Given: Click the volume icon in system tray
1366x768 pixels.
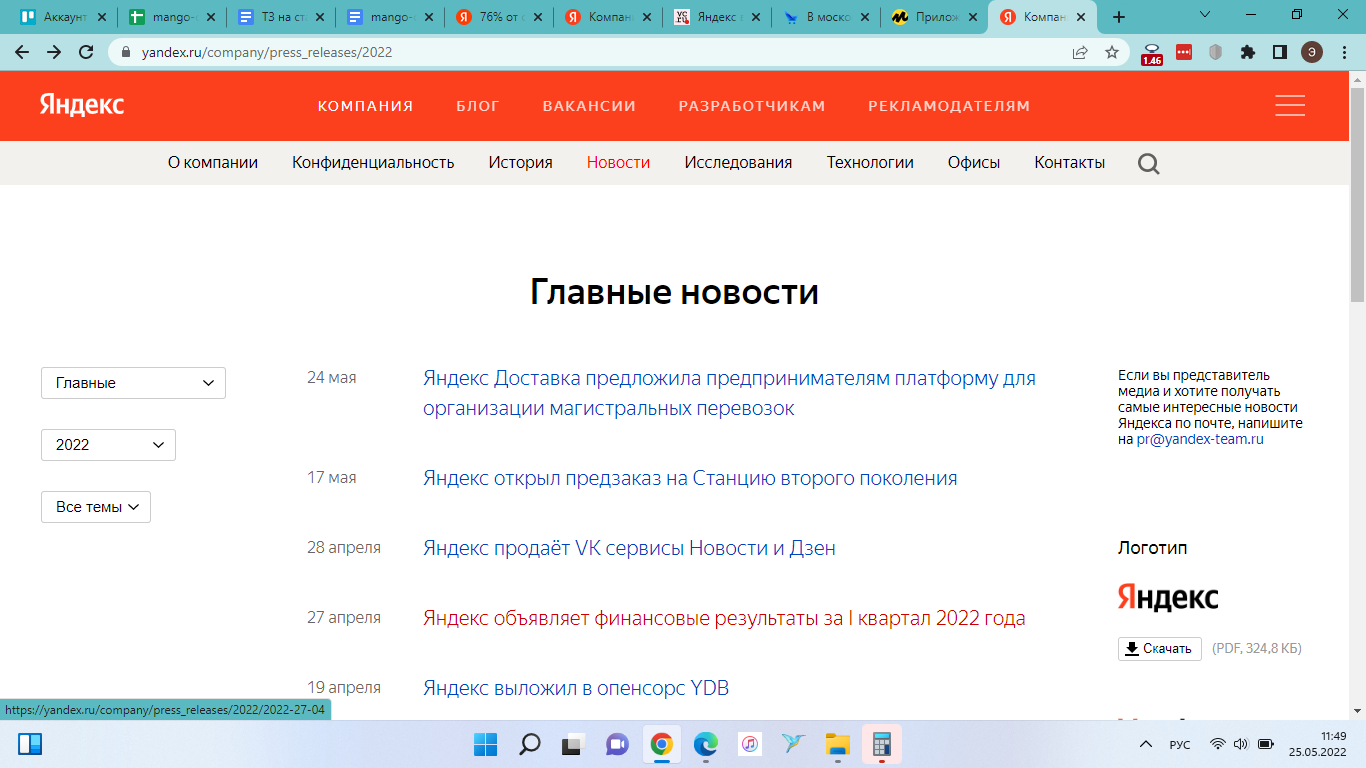Looking at the screenshot, I should click(1241, 744).
